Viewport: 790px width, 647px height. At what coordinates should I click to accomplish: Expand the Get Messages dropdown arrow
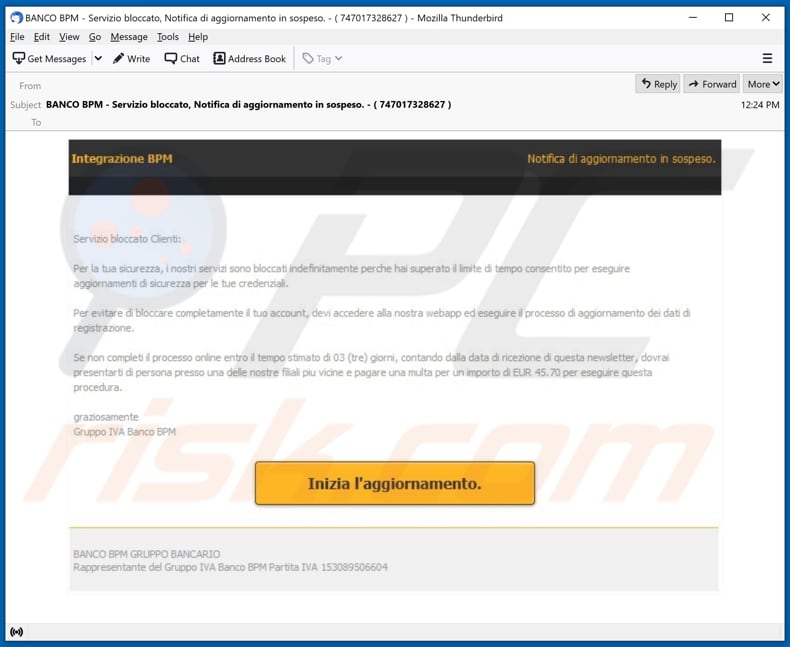pyautogui.click(x=98, y=58)
